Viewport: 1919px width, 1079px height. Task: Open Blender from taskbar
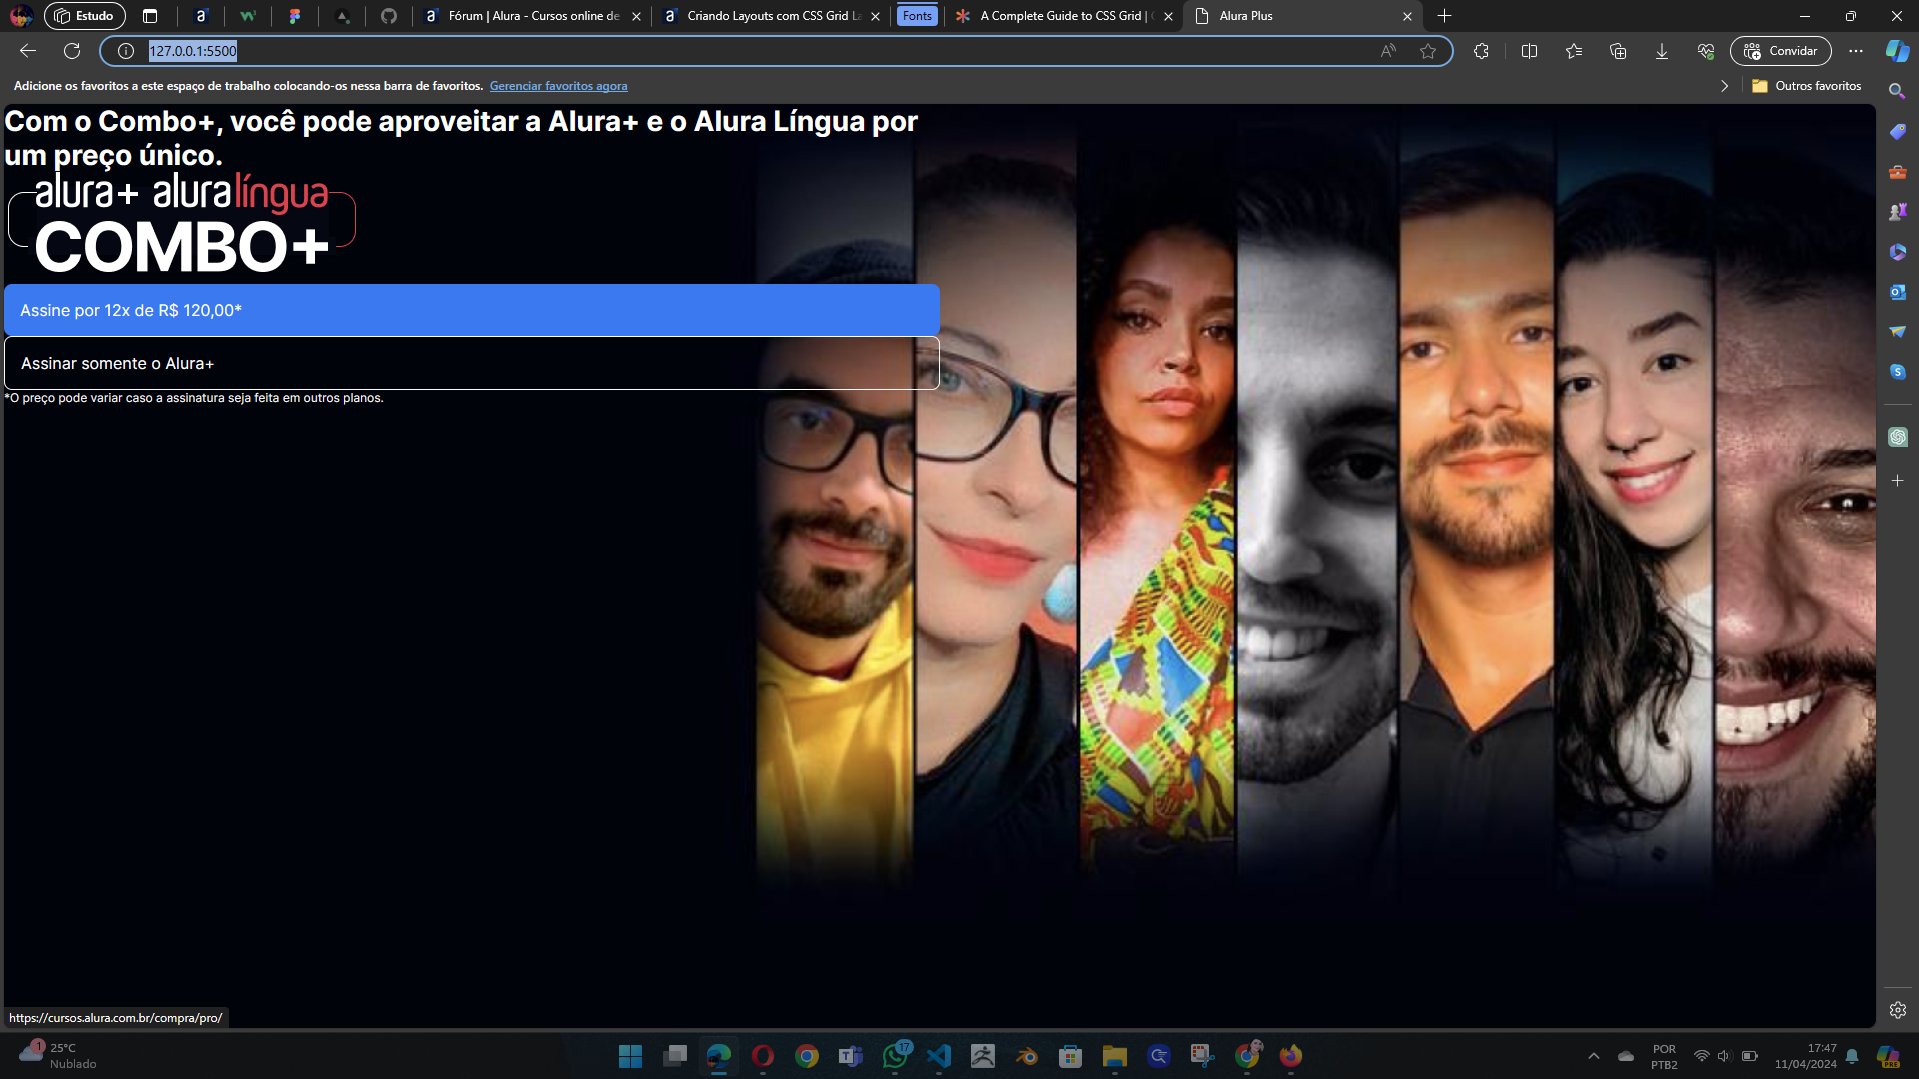coord(1026,1056)
